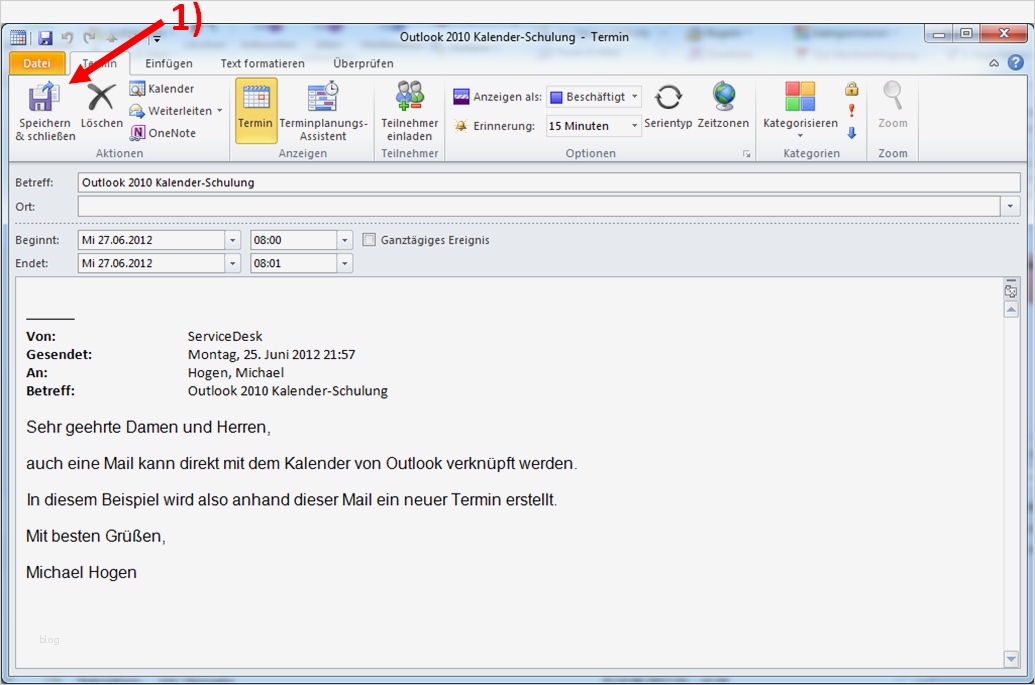Click quick access save disk icon
The width and height of the screenshot is (1035, 685).
point(45,38)
